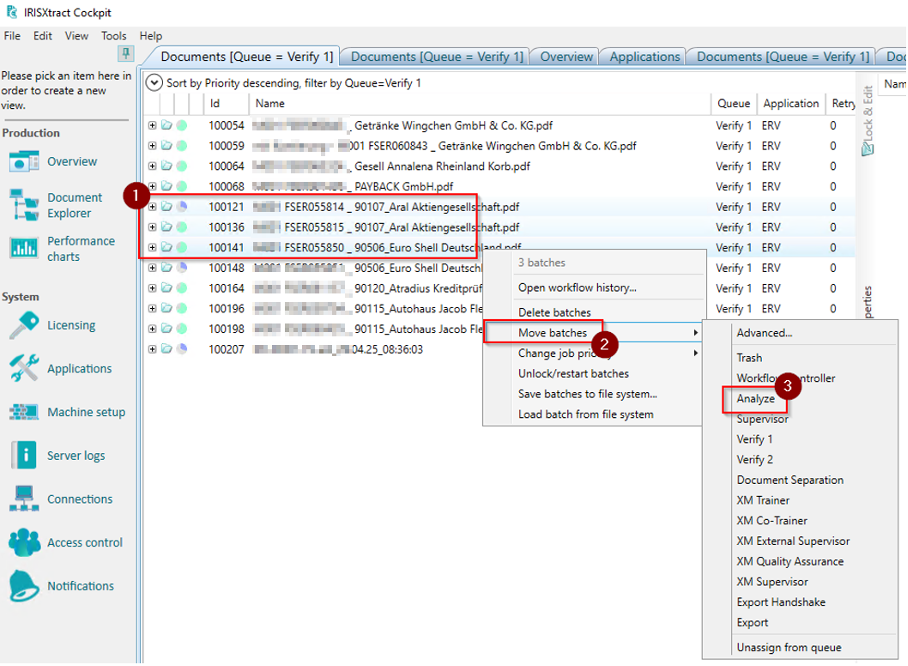The height and width of the screenshot is (666, 908).
Task: Choose Move batches in context menu
Action: point(593,332)
